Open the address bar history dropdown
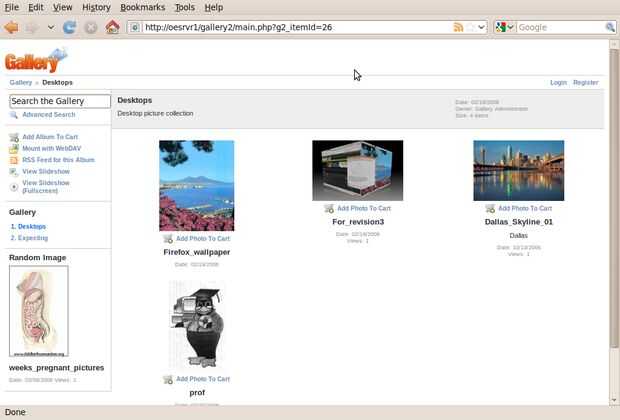Viewport: 620px width, 420px height. (x=481, y=27)
